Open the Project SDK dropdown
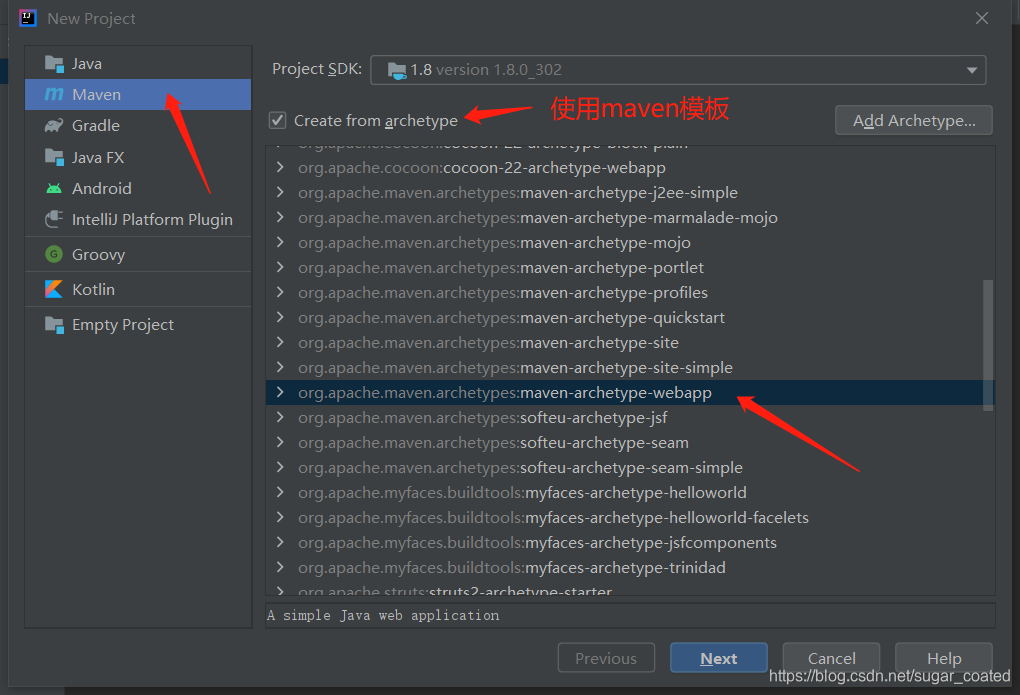This screenshot has height=695, width=1020. pyautogui.click(x=678, y=70)
